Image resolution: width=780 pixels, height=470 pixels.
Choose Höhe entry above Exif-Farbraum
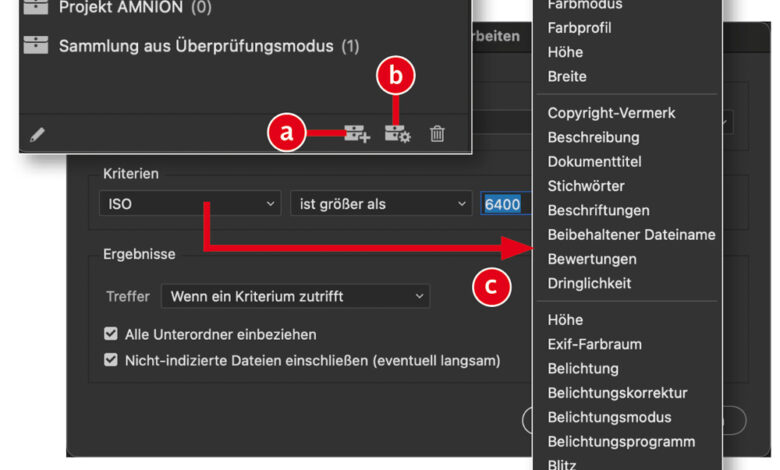point(565,320)
